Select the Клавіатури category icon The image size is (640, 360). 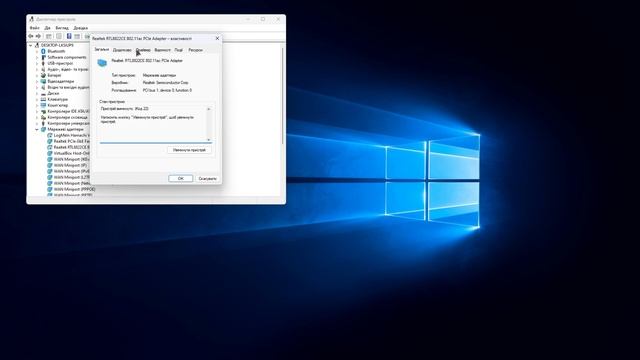tap(43, 99)
